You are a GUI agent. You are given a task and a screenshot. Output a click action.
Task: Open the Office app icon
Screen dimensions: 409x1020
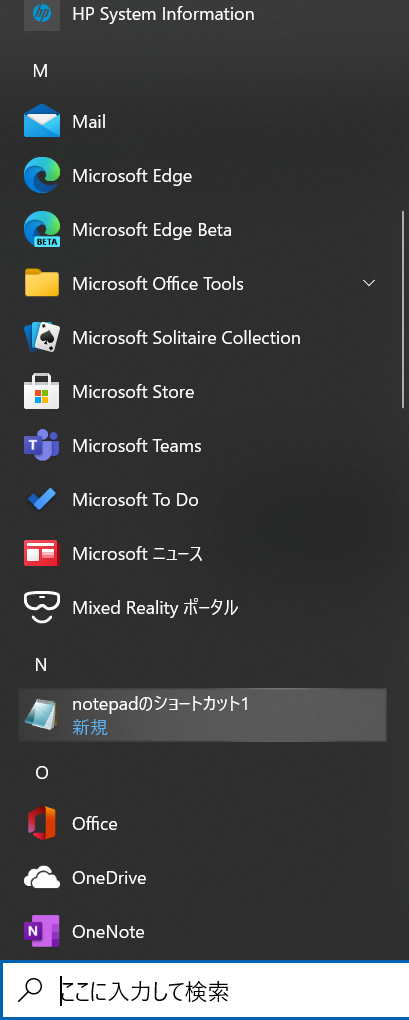click(42, 824)
